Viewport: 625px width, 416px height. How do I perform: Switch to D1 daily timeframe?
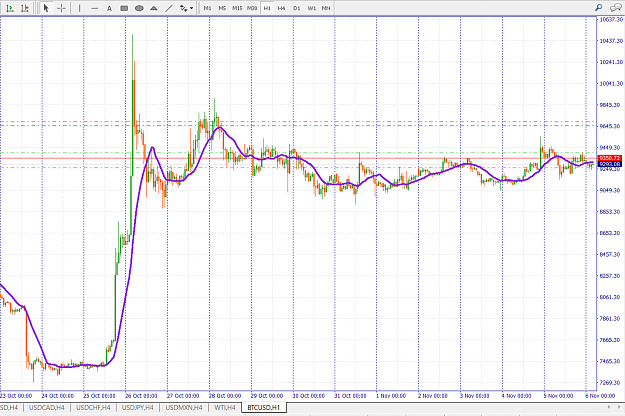297,8
